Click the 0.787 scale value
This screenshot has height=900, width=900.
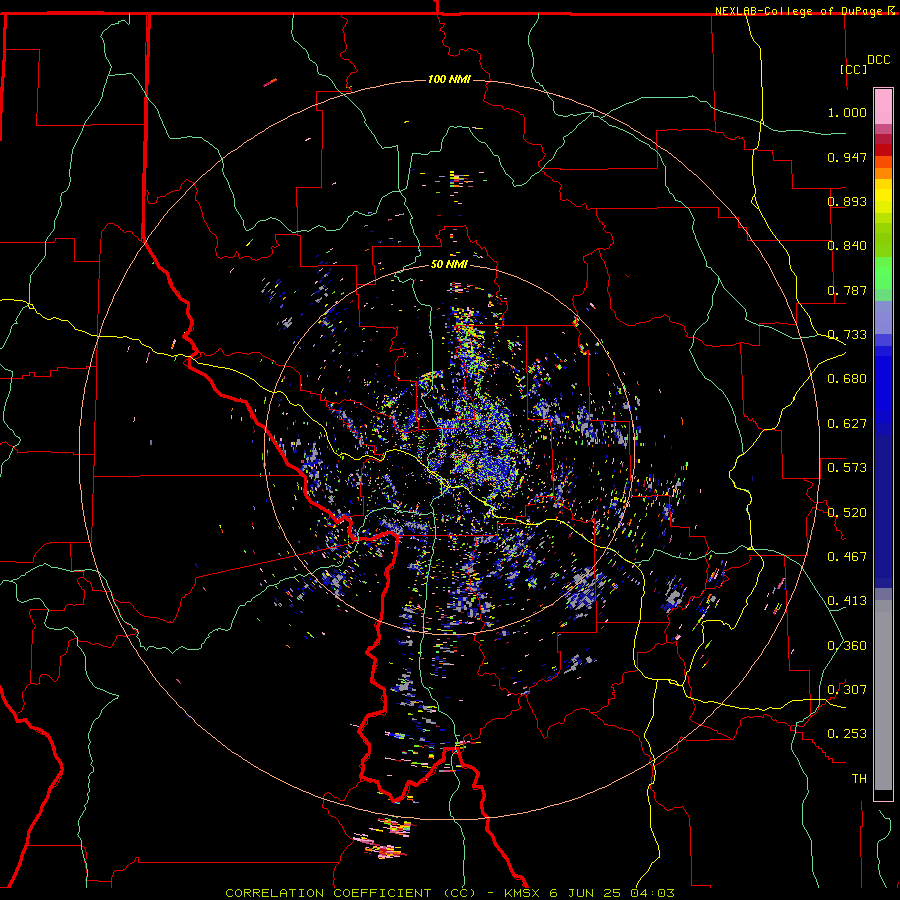[x=847, y=290]
